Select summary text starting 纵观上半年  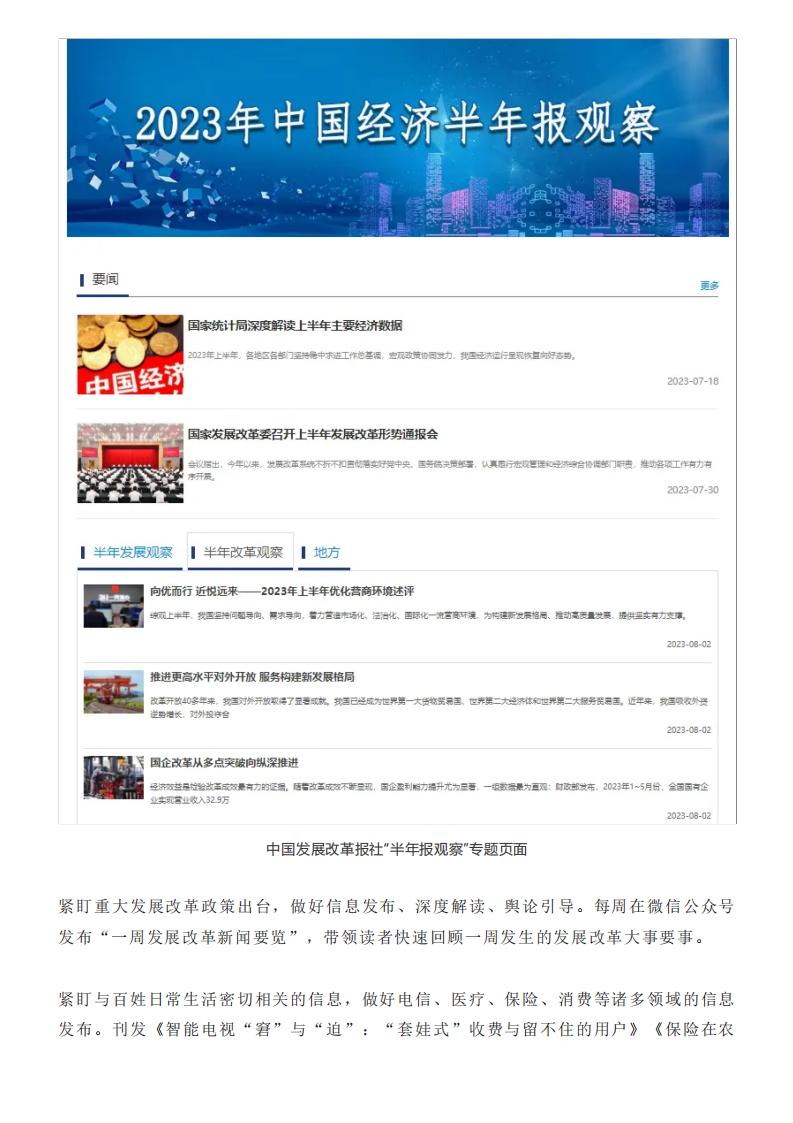[418, 615]
